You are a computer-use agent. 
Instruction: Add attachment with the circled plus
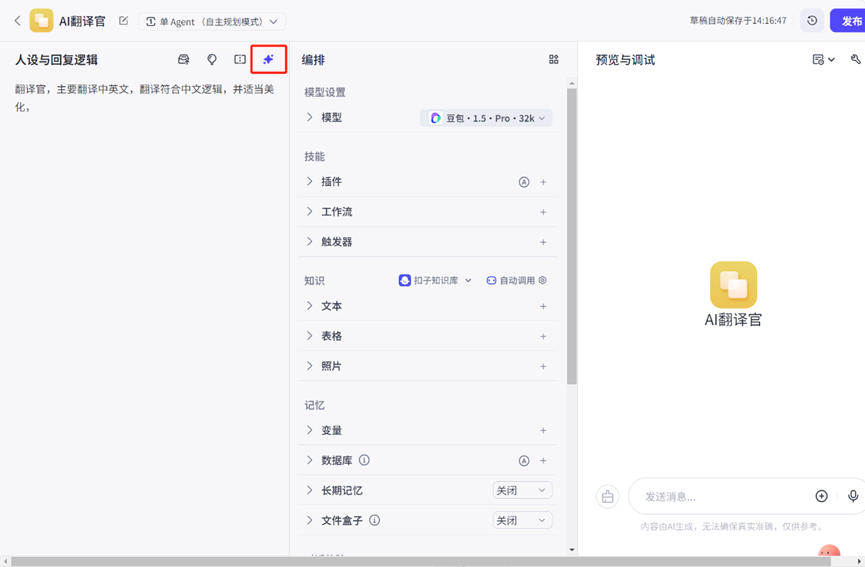pyautogui.click(x=821, y=496)
